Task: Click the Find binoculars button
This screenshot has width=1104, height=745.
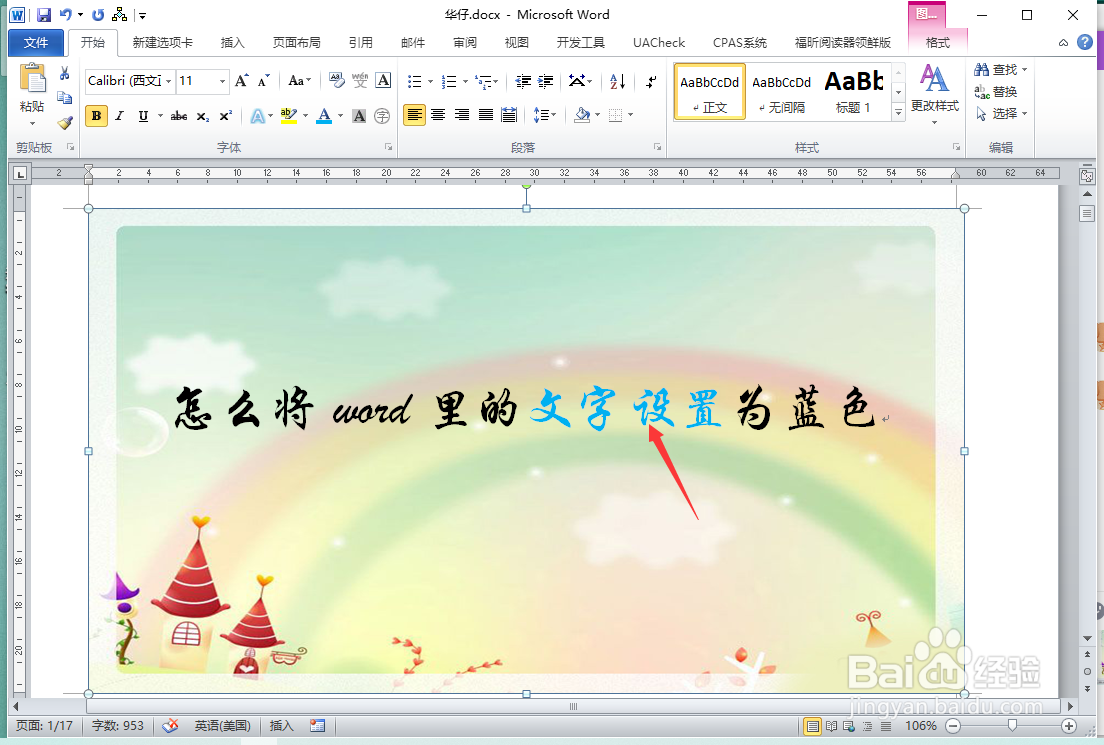Action: [x=1000, y=70]
